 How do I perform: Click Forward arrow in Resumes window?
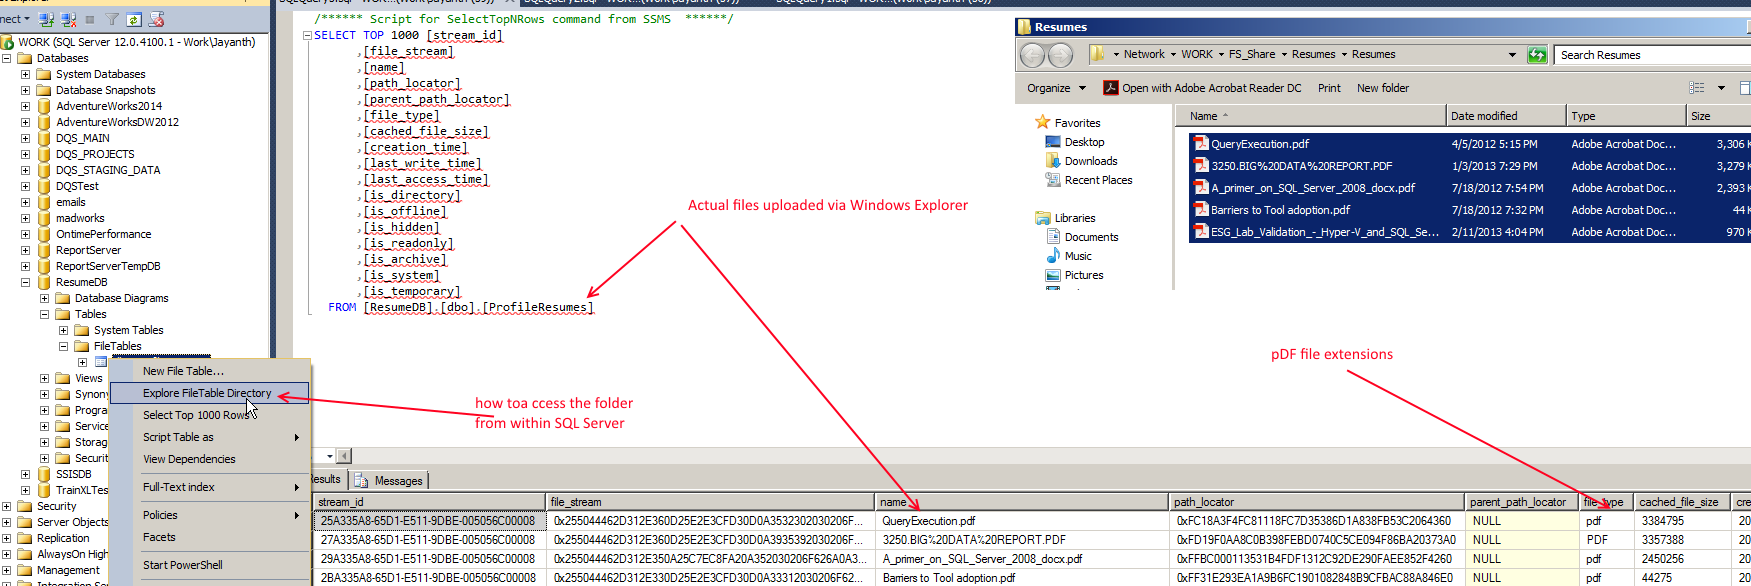[1060, 55]
